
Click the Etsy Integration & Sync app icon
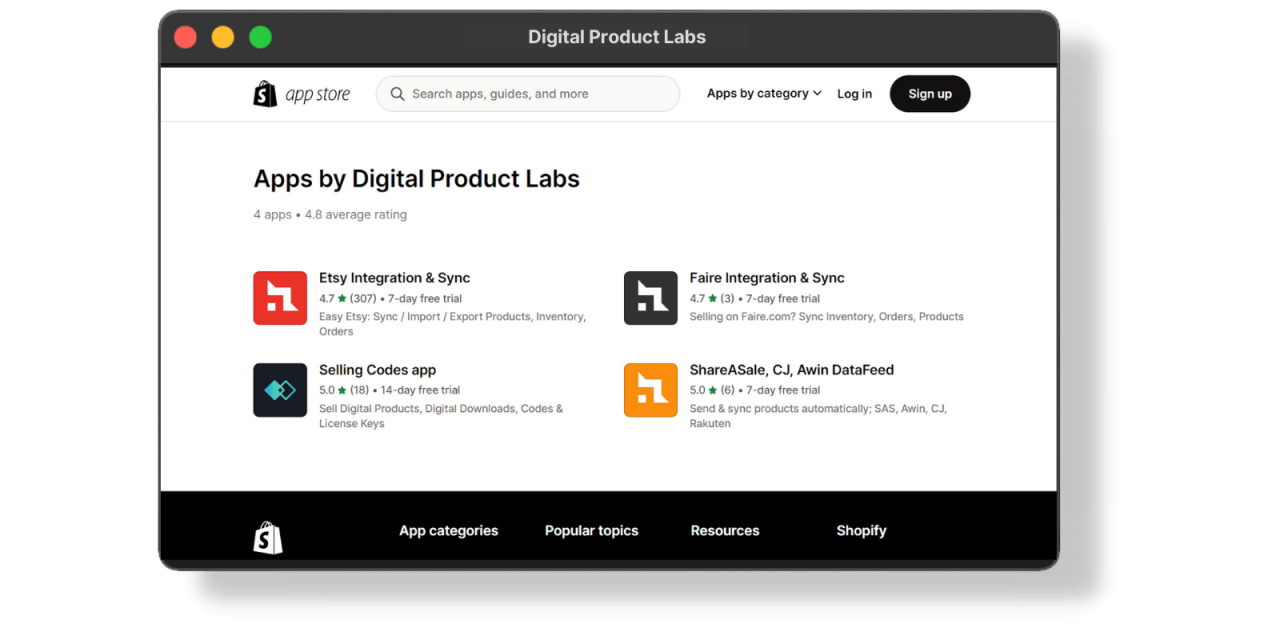click(280, 297)
